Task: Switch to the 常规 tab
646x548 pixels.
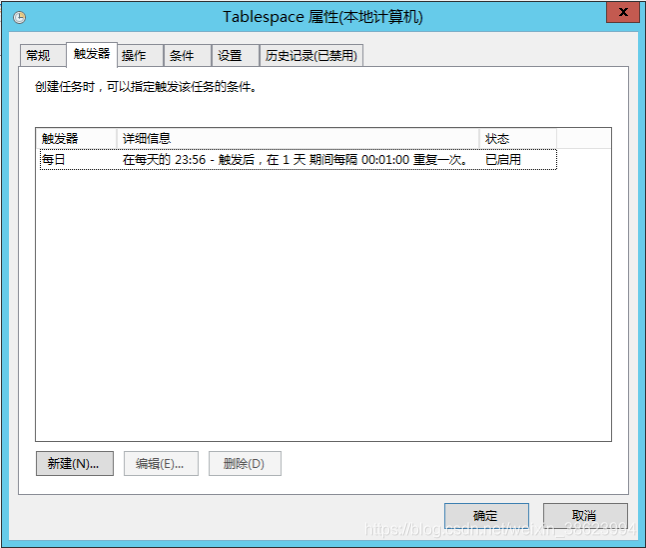Action: (x=38, y=56)
